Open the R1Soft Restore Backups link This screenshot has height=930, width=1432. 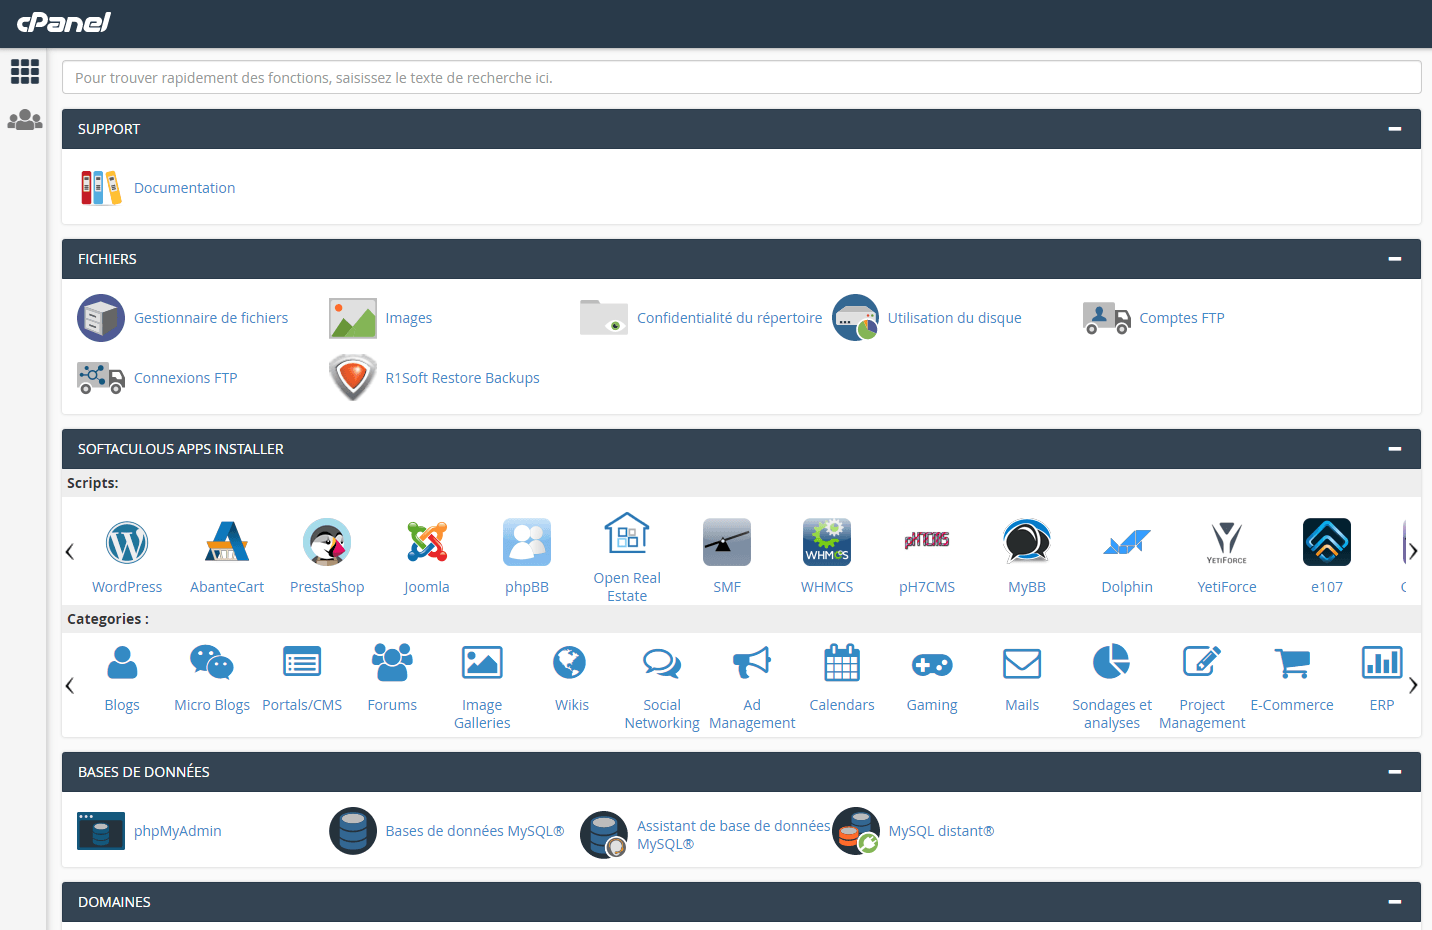pyautogui.click(x=463, y=378)
